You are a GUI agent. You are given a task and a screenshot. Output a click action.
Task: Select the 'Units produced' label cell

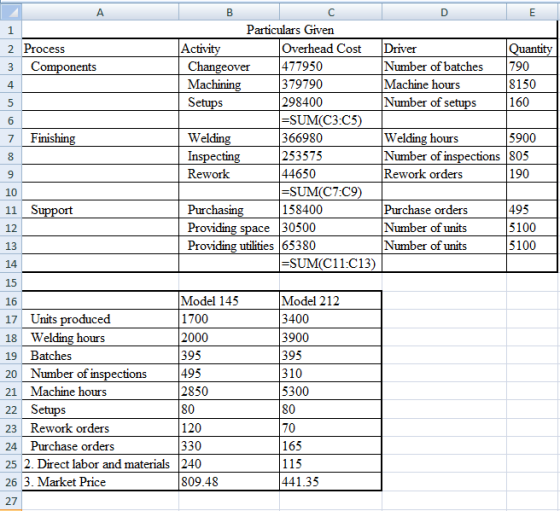point(100,319)
